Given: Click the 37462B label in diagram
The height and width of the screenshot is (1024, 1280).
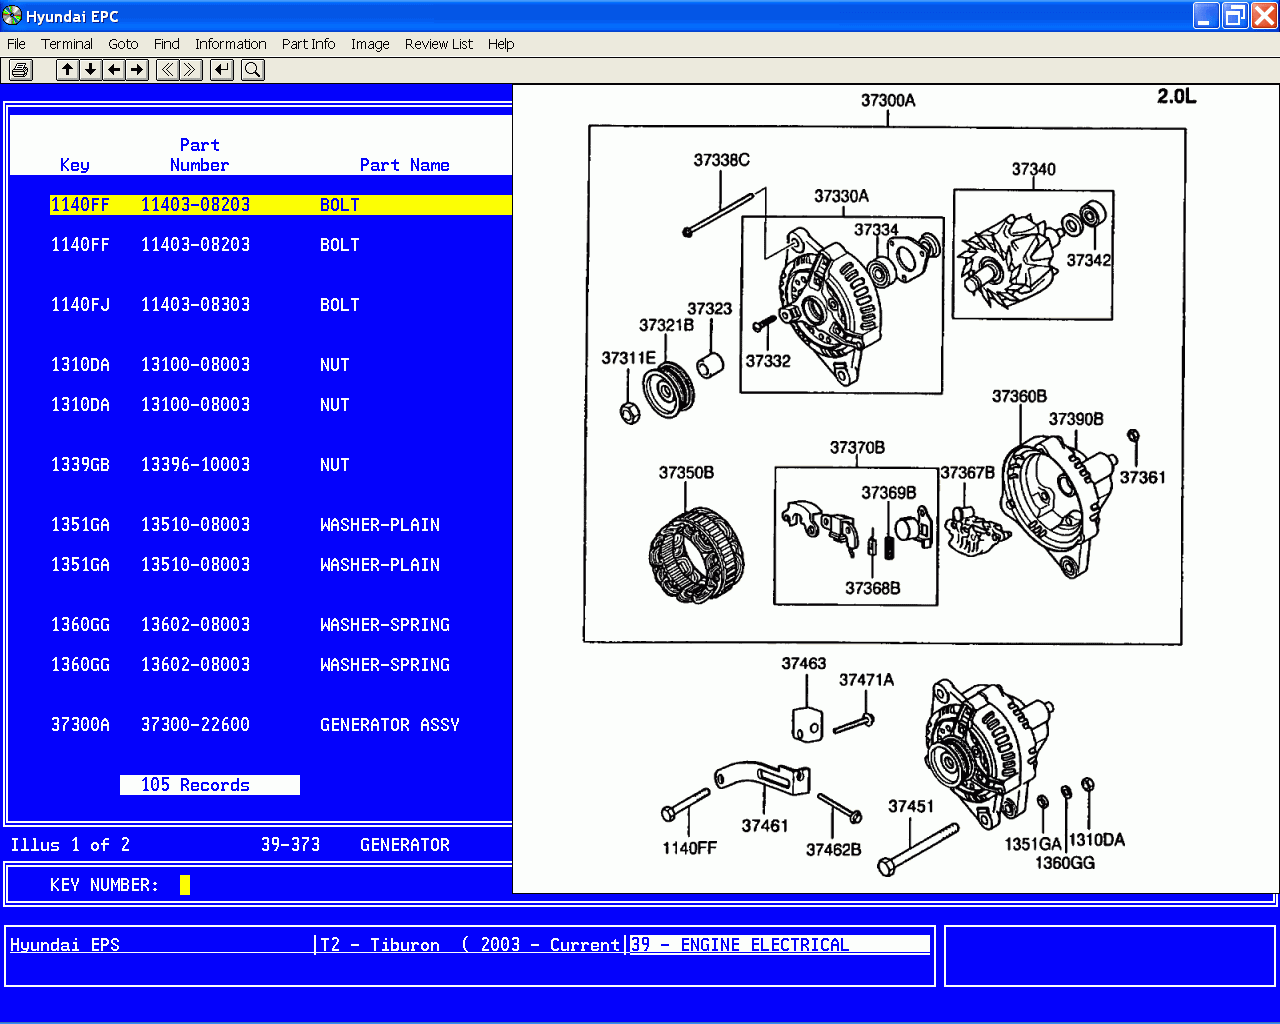Looking at the screenshot, I should [833, 850].
